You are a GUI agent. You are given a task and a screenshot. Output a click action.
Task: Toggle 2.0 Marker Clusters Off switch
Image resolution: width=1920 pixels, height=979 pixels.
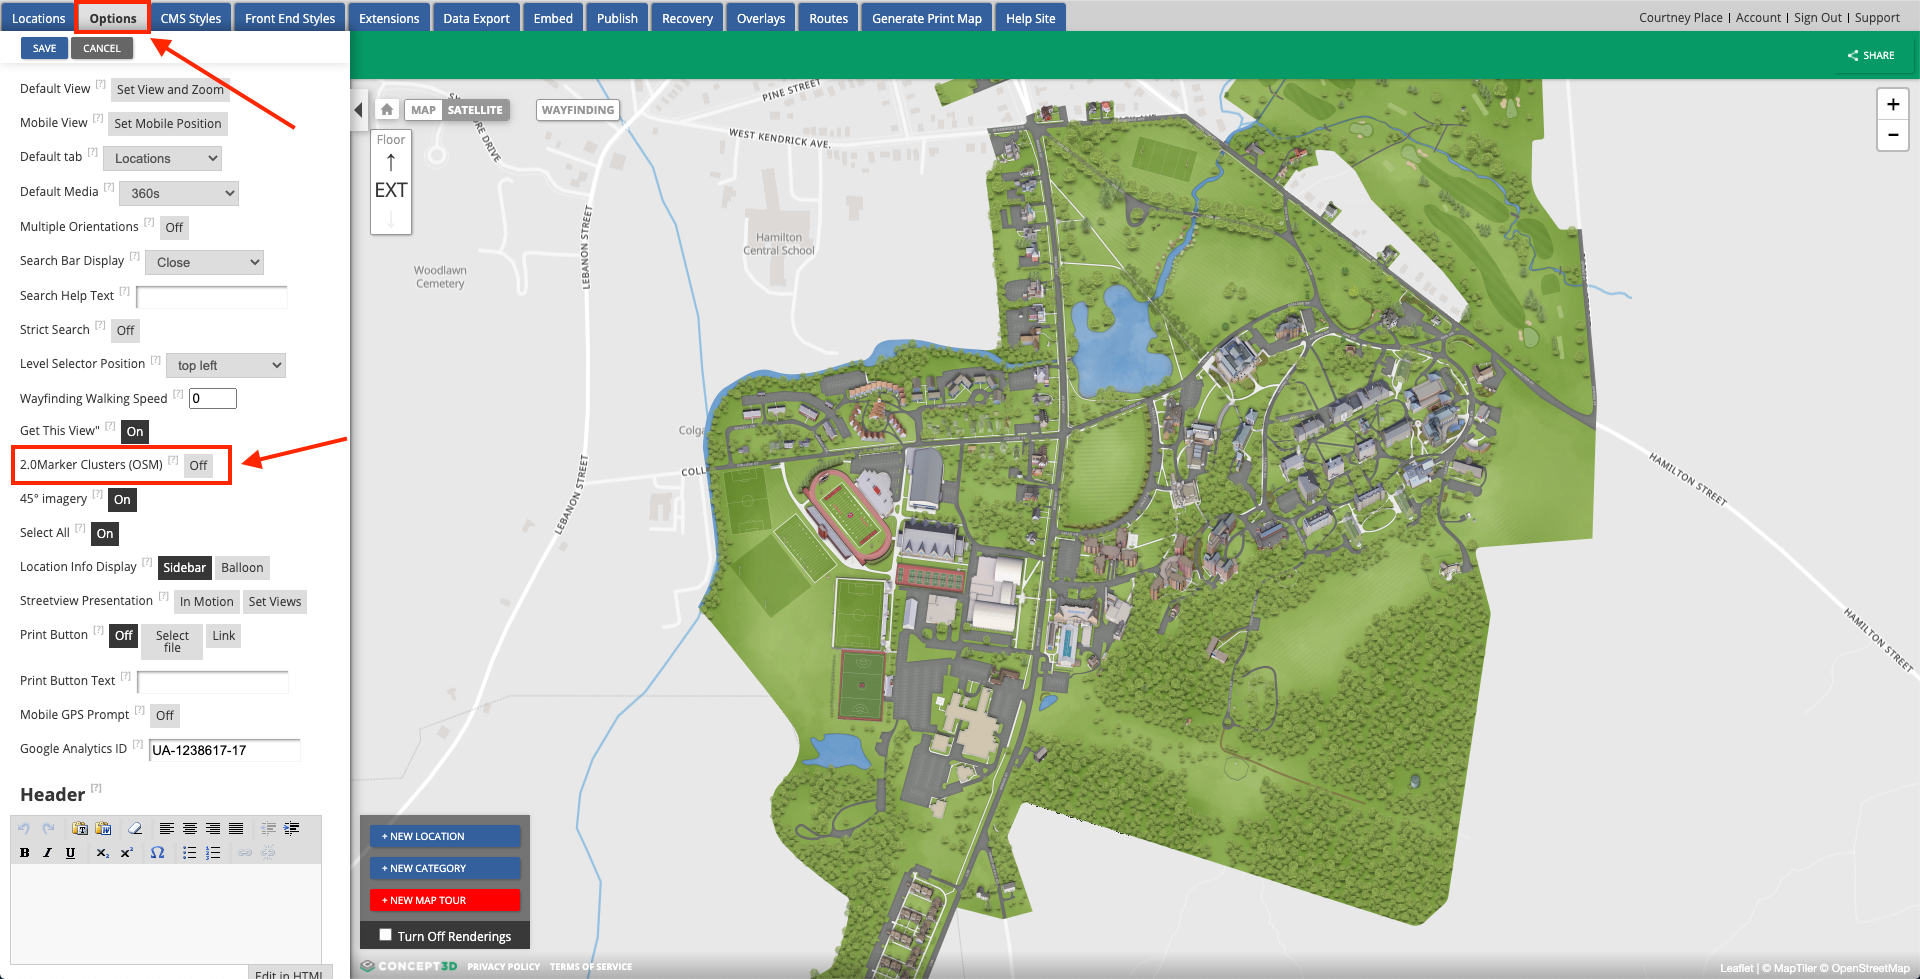[x=198, y=466]
